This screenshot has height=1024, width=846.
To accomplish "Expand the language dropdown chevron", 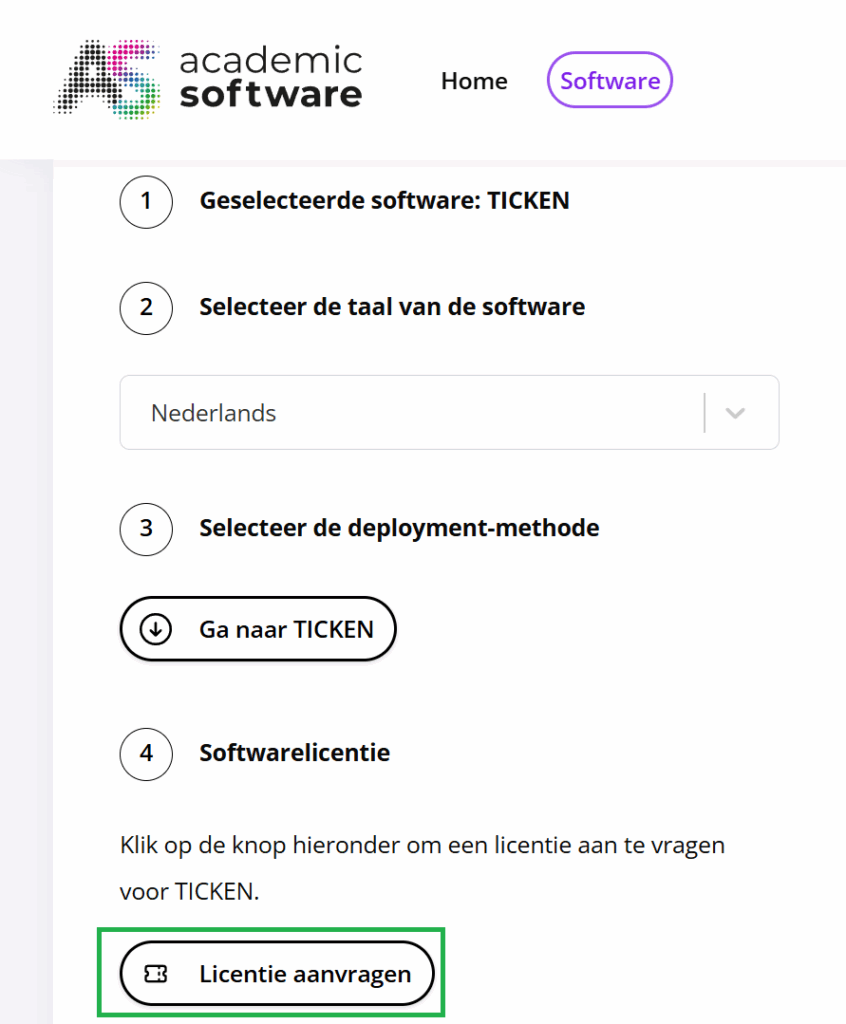I will pos(735,413).
